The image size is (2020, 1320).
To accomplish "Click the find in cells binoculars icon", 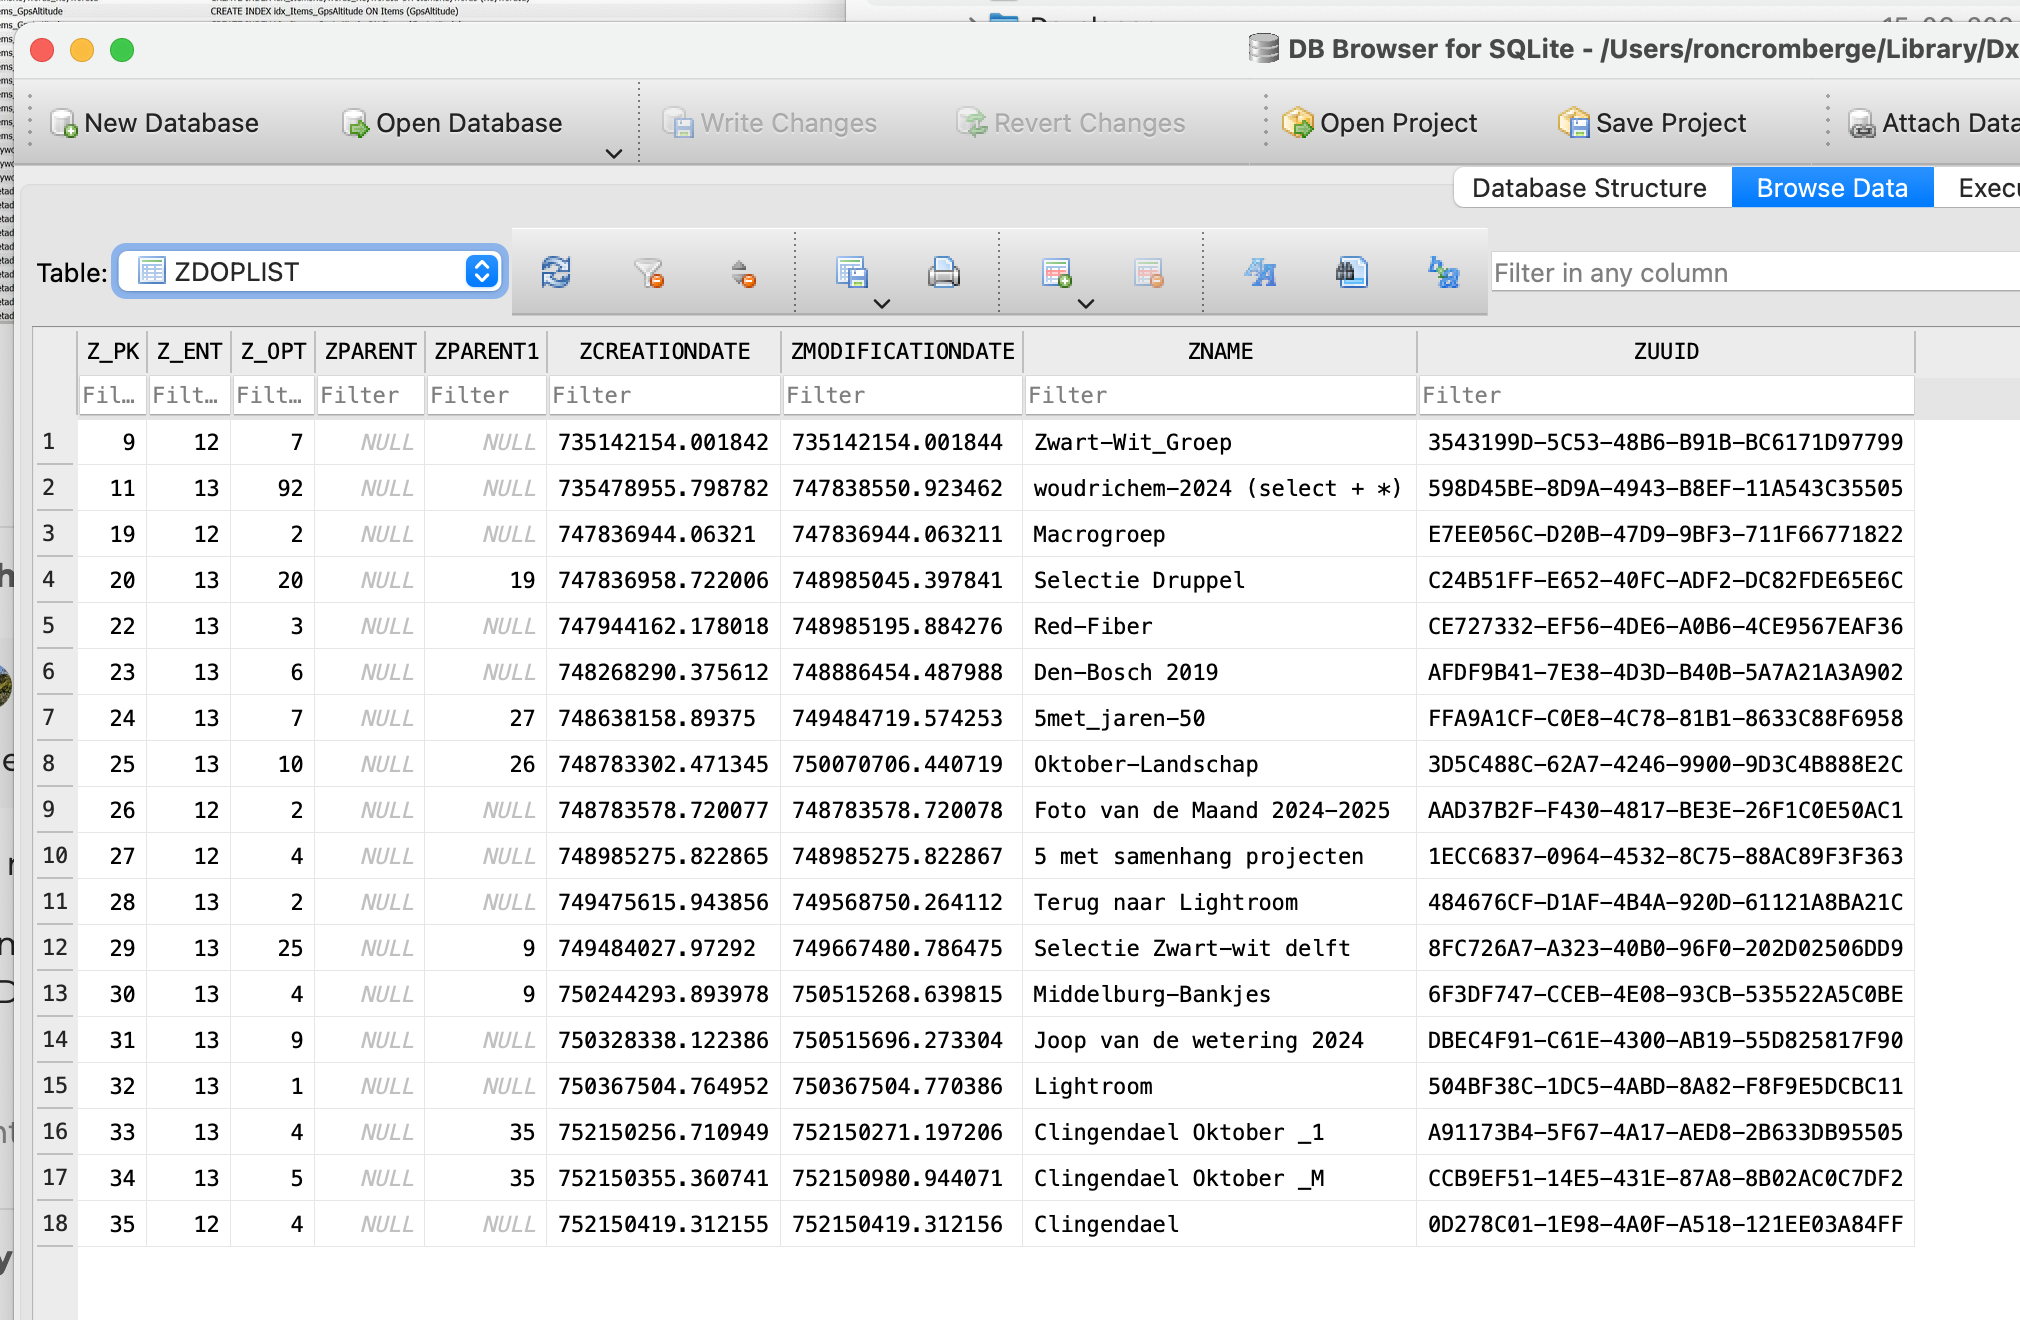I will (x=1351, y=272).
